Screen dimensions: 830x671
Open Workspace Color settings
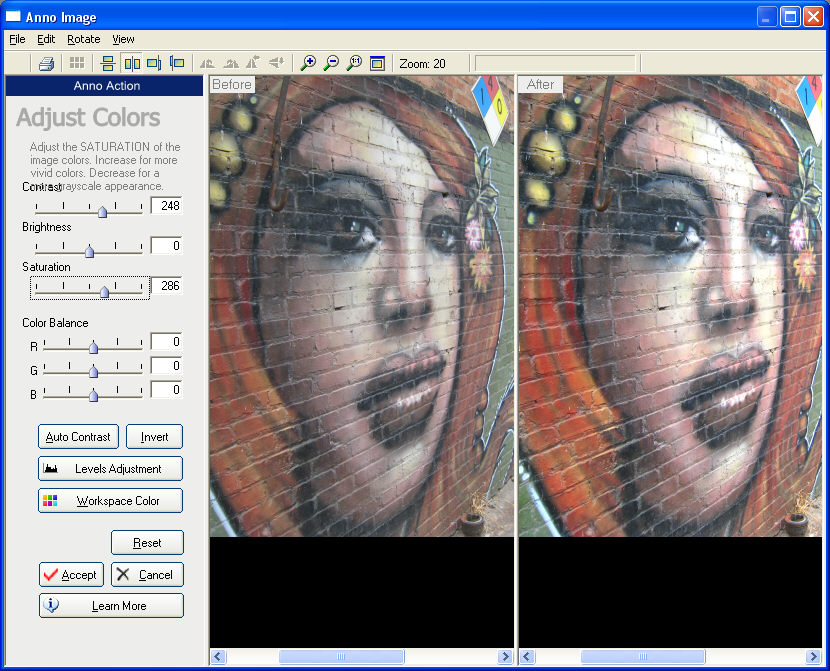tap(111, 501)
